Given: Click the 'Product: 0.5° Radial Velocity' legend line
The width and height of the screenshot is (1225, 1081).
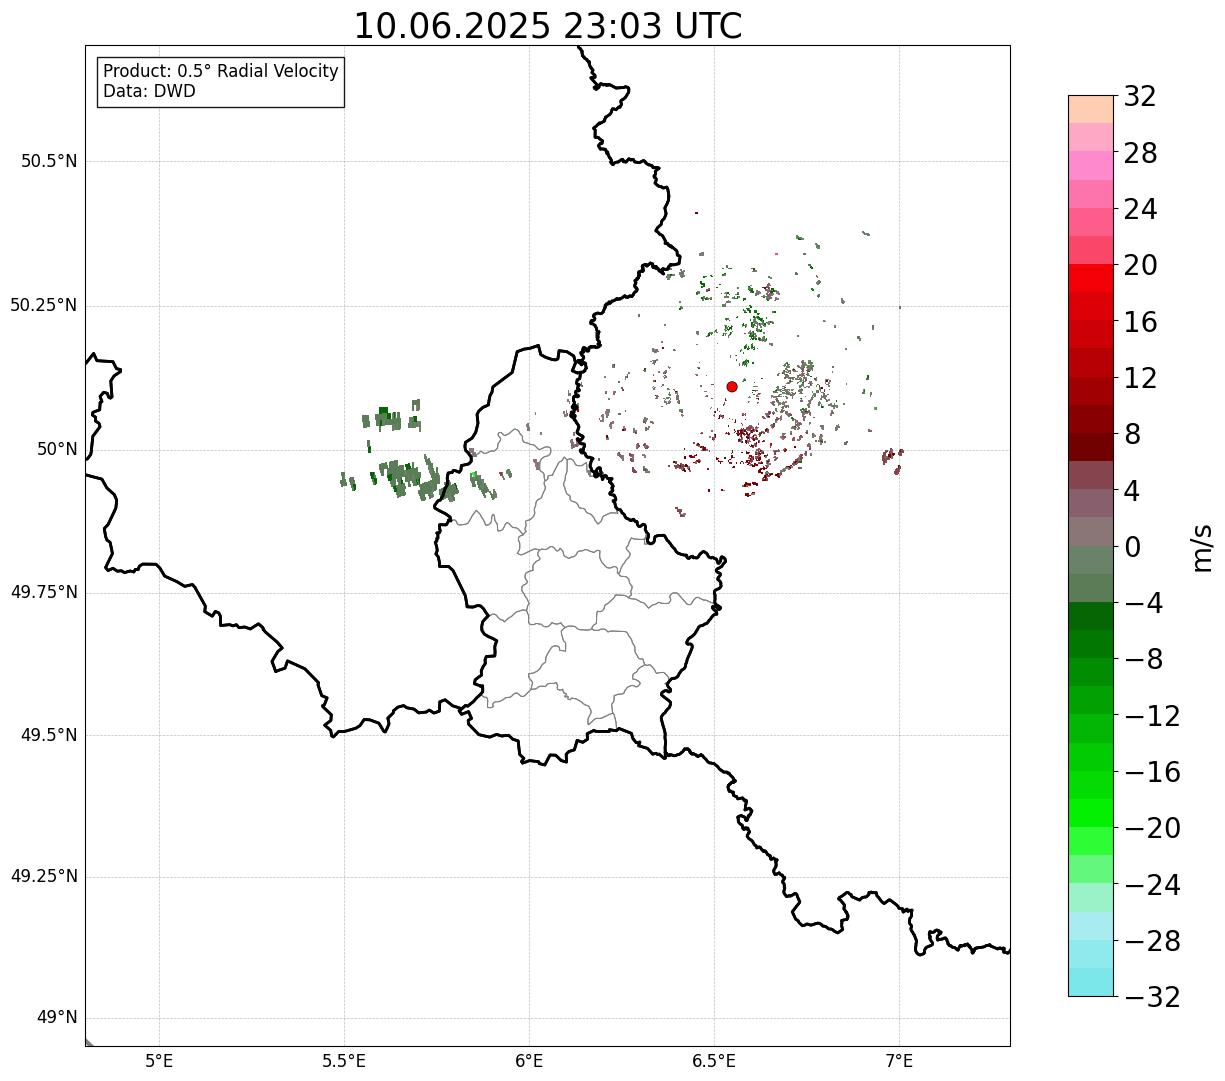Looking at the screenshot, I should [x=221, y=72].
